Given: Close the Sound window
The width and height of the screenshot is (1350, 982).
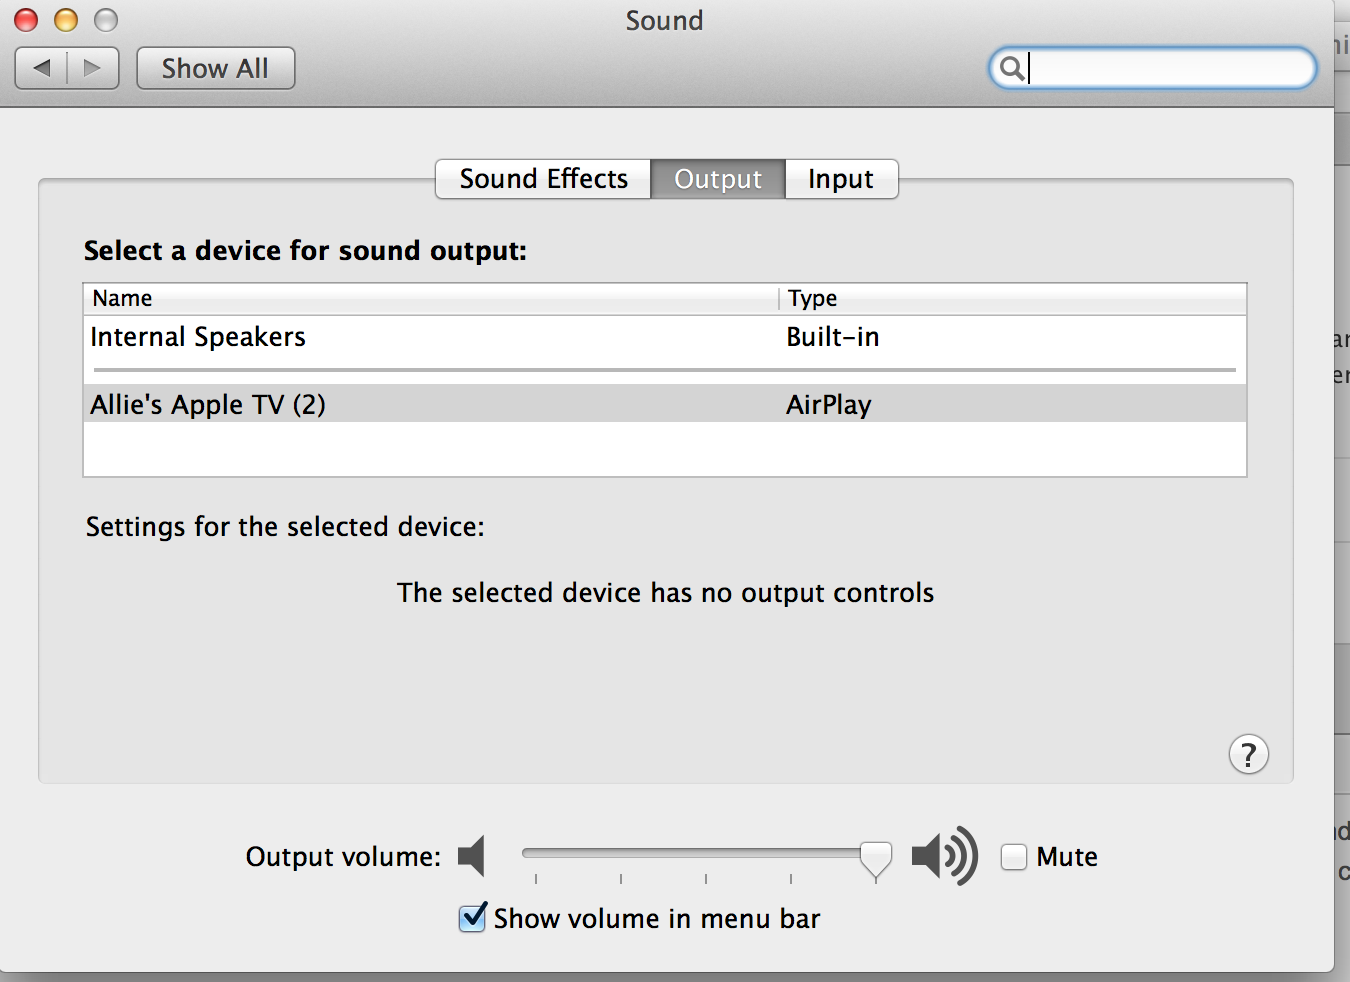Looking at the screenshot, I should [26, 20].
